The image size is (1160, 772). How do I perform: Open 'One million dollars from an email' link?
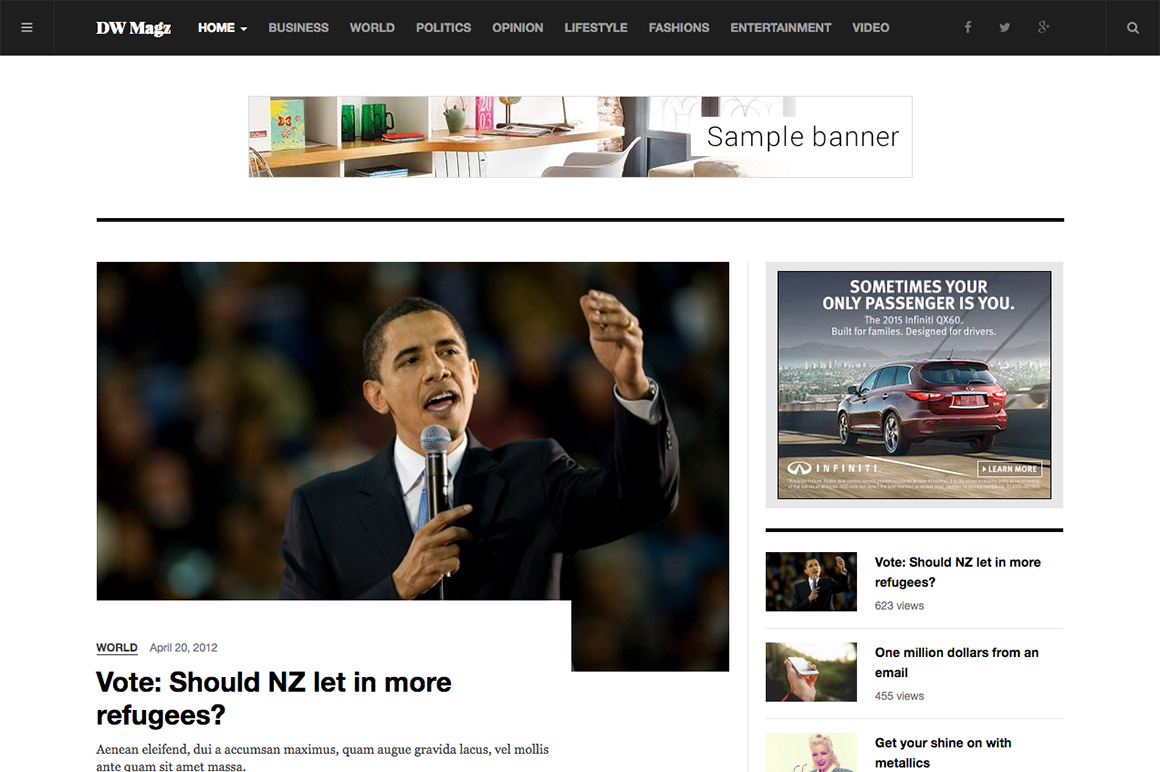click(957, 663)
